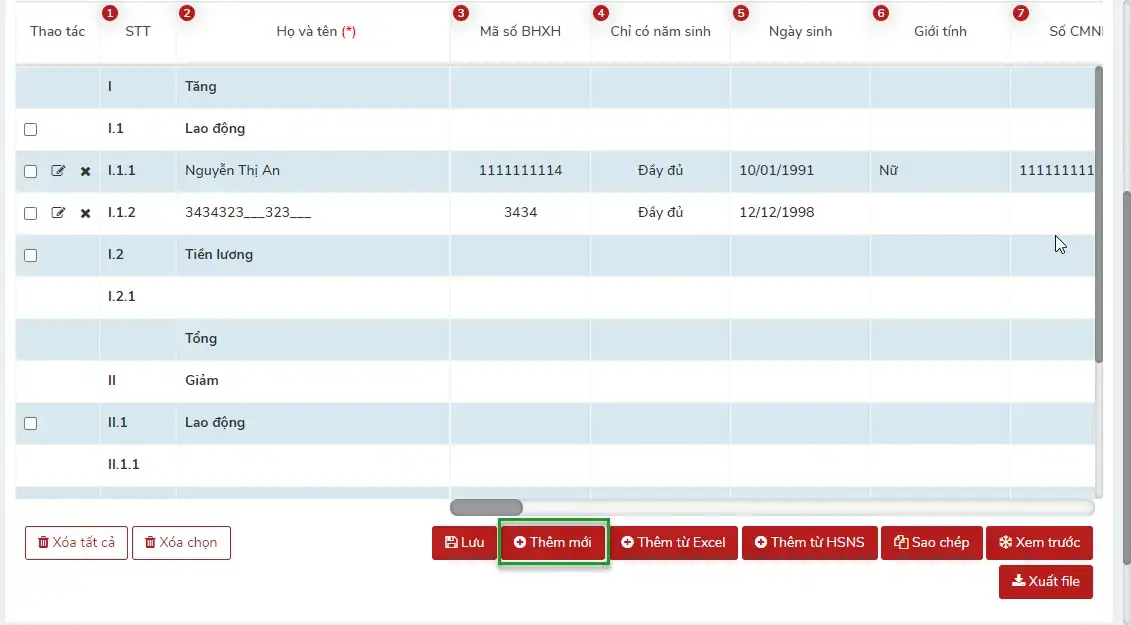This screenshot has width=1131, height=625.
Task: Click the birth date 10/01/1991
Action: point(776,171)
